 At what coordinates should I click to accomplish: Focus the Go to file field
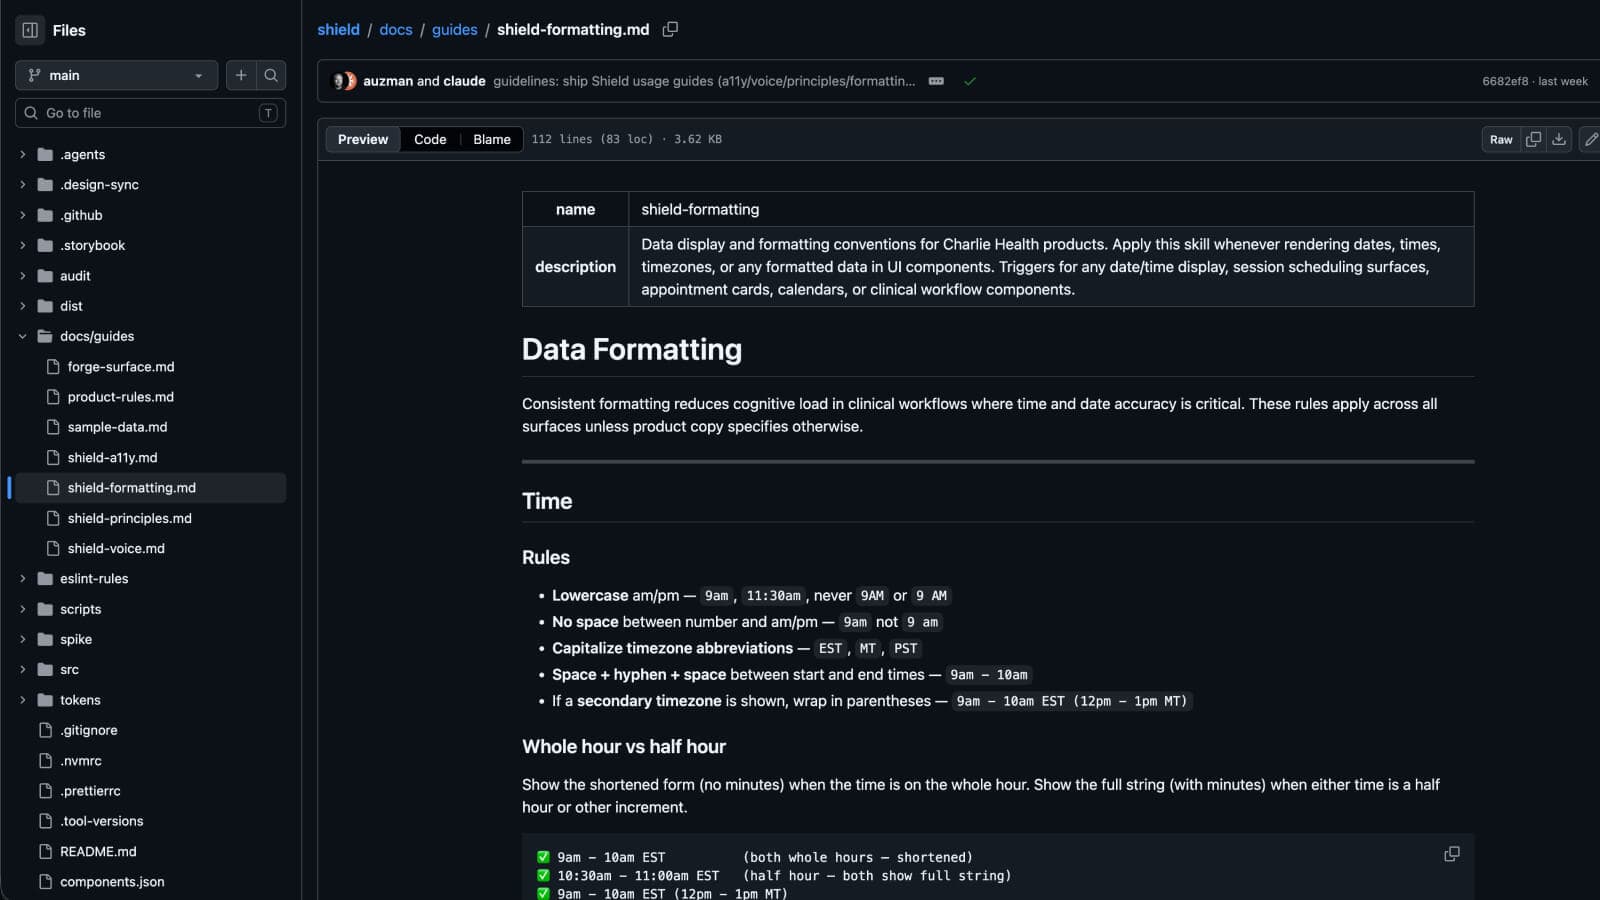[150, 113]
